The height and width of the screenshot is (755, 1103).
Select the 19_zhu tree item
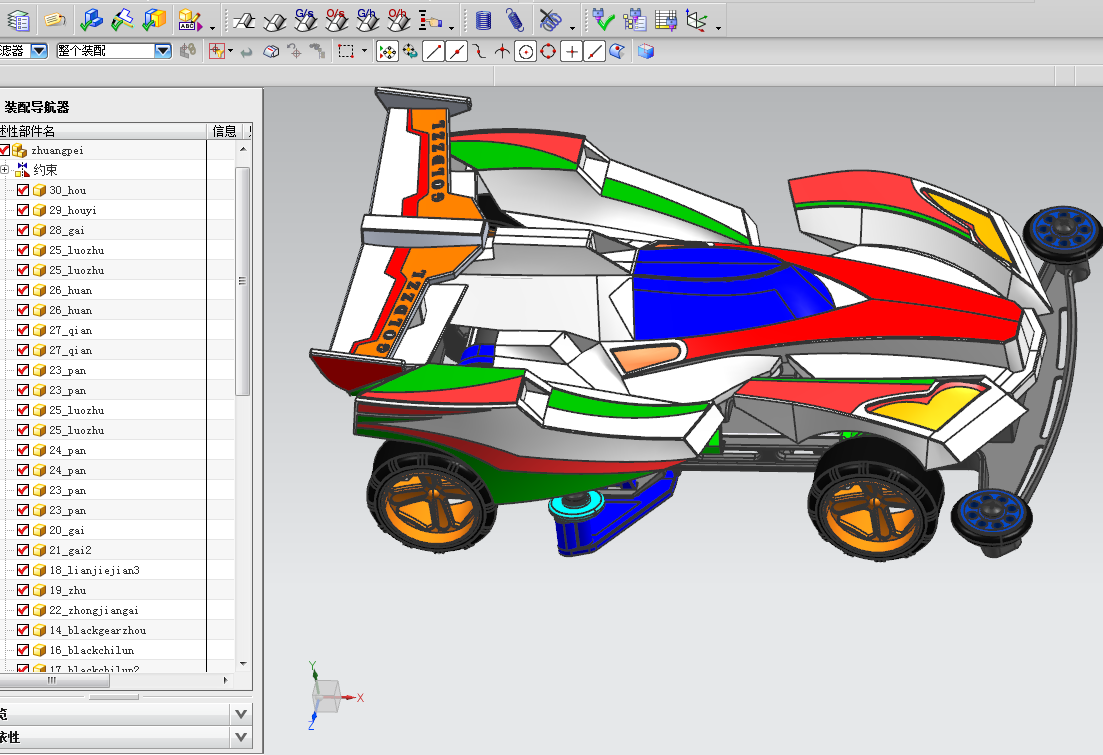pyautogui.click(x=68, y=590)
